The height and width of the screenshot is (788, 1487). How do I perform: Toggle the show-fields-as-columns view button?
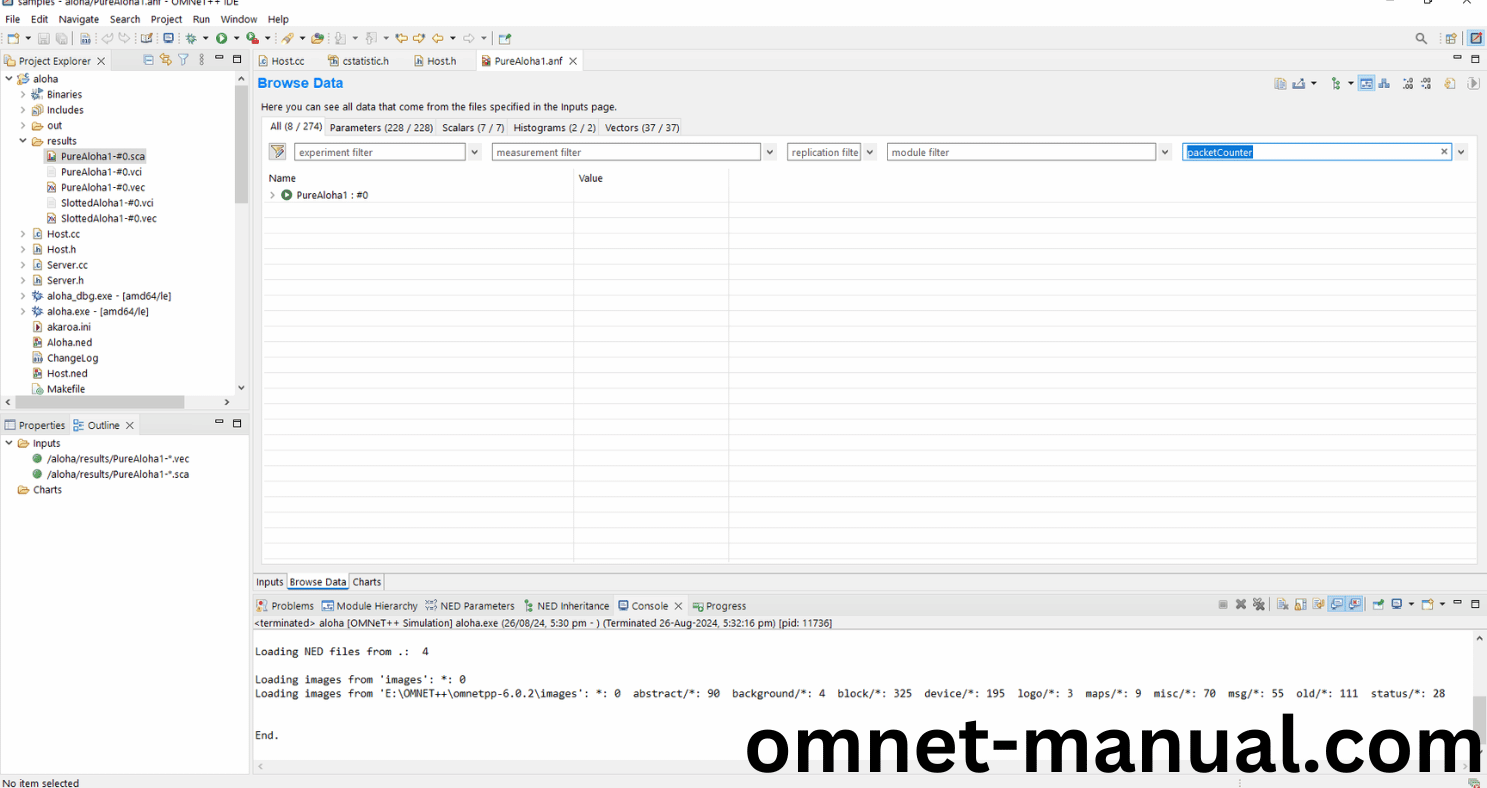1366,84
